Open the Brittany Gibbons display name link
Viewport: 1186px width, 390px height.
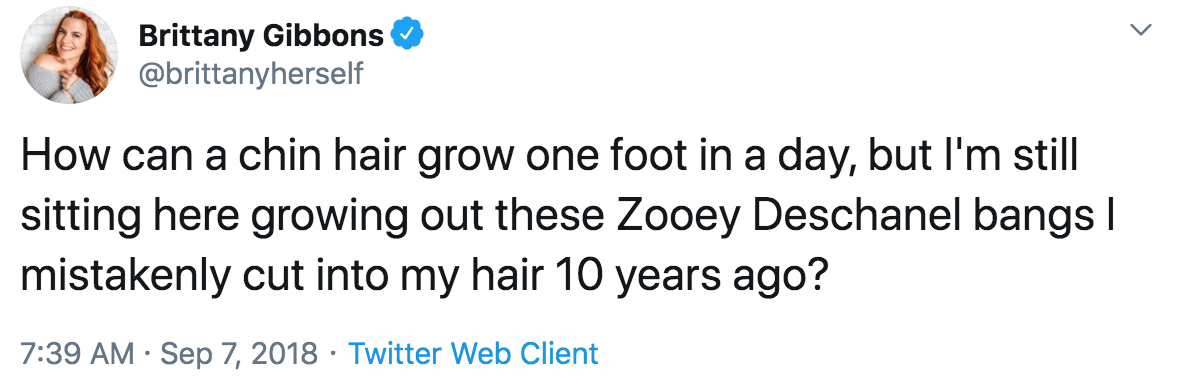pyautogui.click(x=261, y=36)
